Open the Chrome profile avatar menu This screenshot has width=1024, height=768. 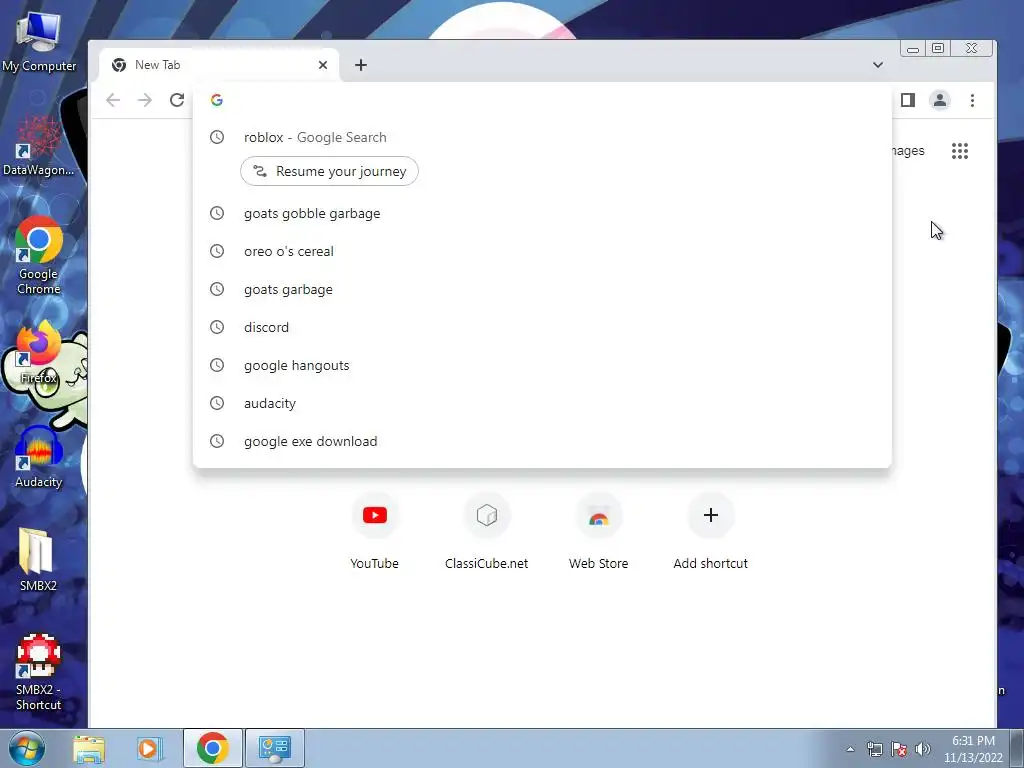tap(940, 100)
